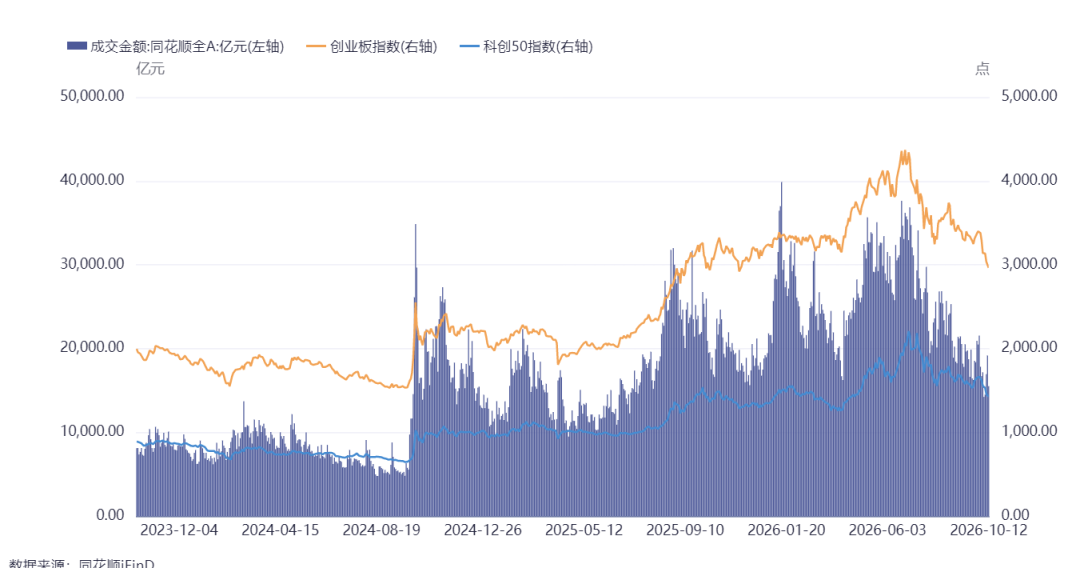
Task: Click left axis value 20,000.00
Action: point(92,347)
